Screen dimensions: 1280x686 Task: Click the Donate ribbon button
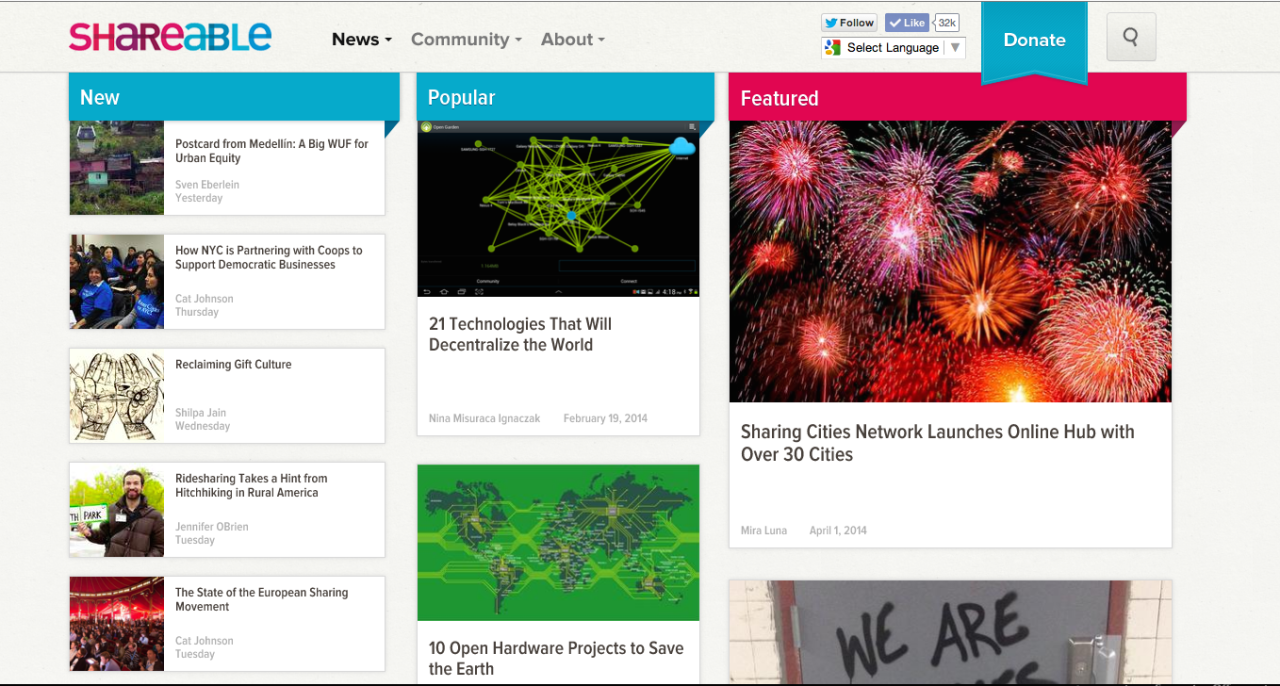[1034, 40]
